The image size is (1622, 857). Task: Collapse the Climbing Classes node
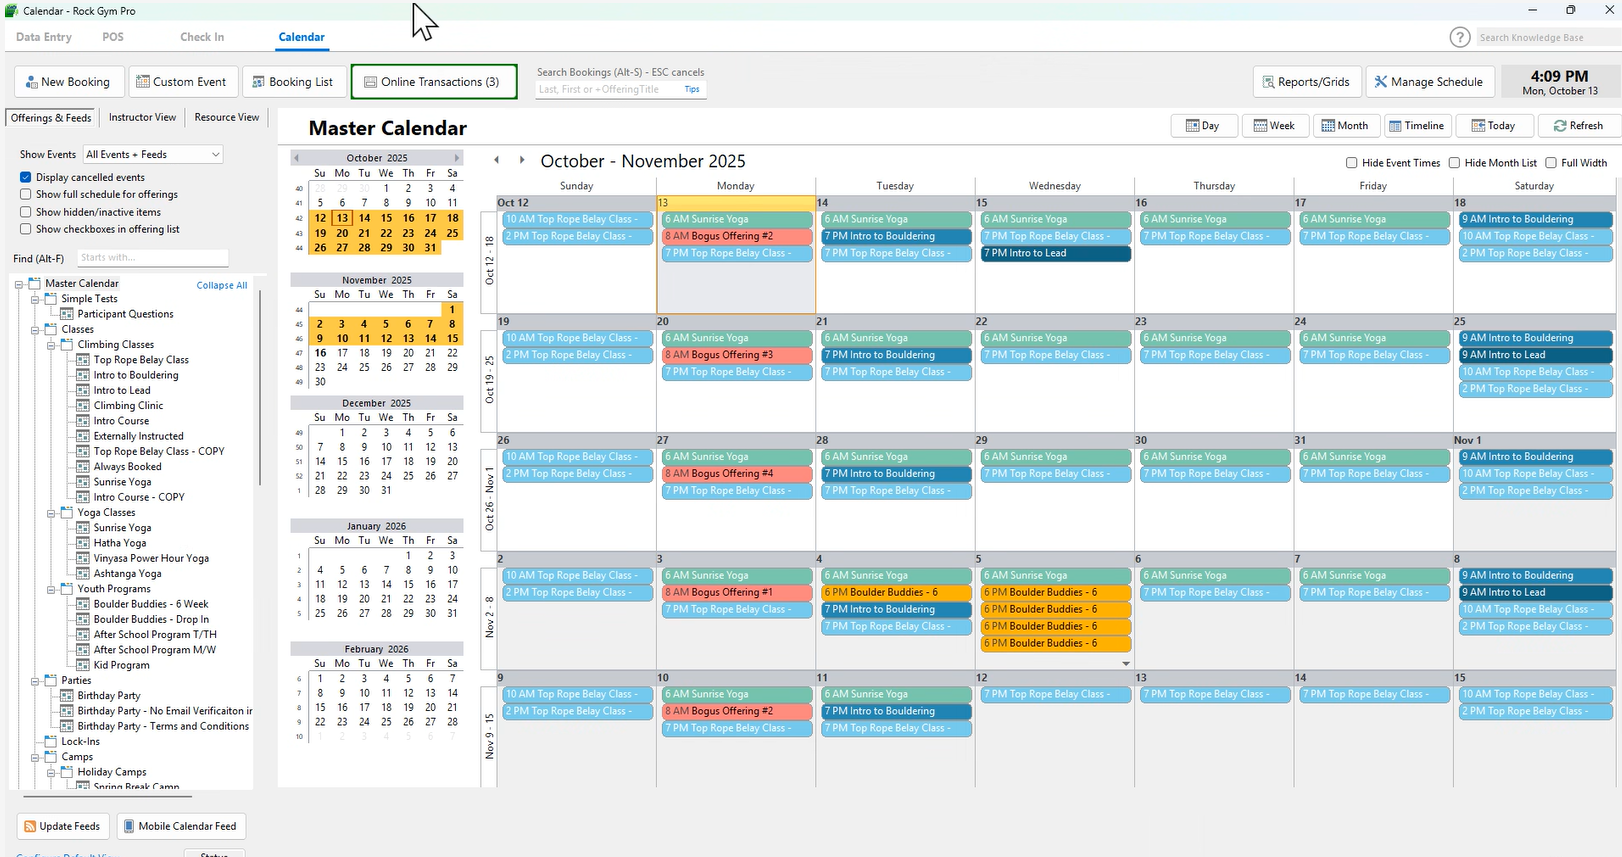[x=51, y=345]
